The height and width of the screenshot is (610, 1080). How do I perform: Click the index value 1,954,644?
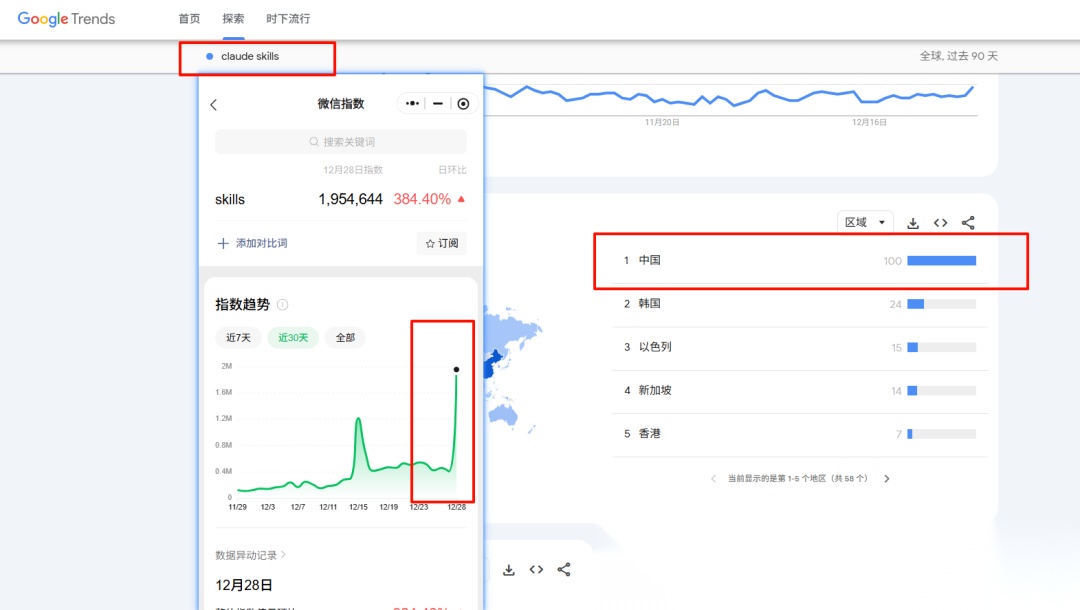coord(350,199)
